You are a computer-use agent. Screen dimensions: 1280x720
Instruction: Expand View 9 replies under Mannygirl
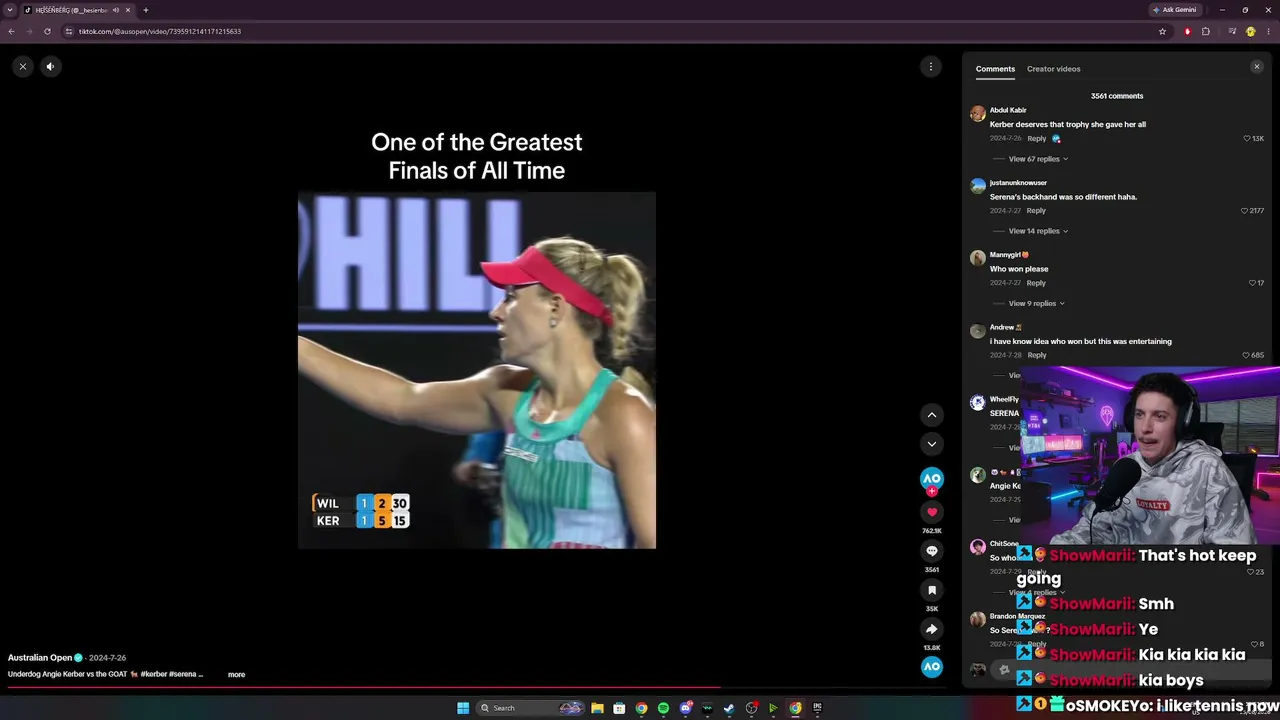tap(1036, 303)
